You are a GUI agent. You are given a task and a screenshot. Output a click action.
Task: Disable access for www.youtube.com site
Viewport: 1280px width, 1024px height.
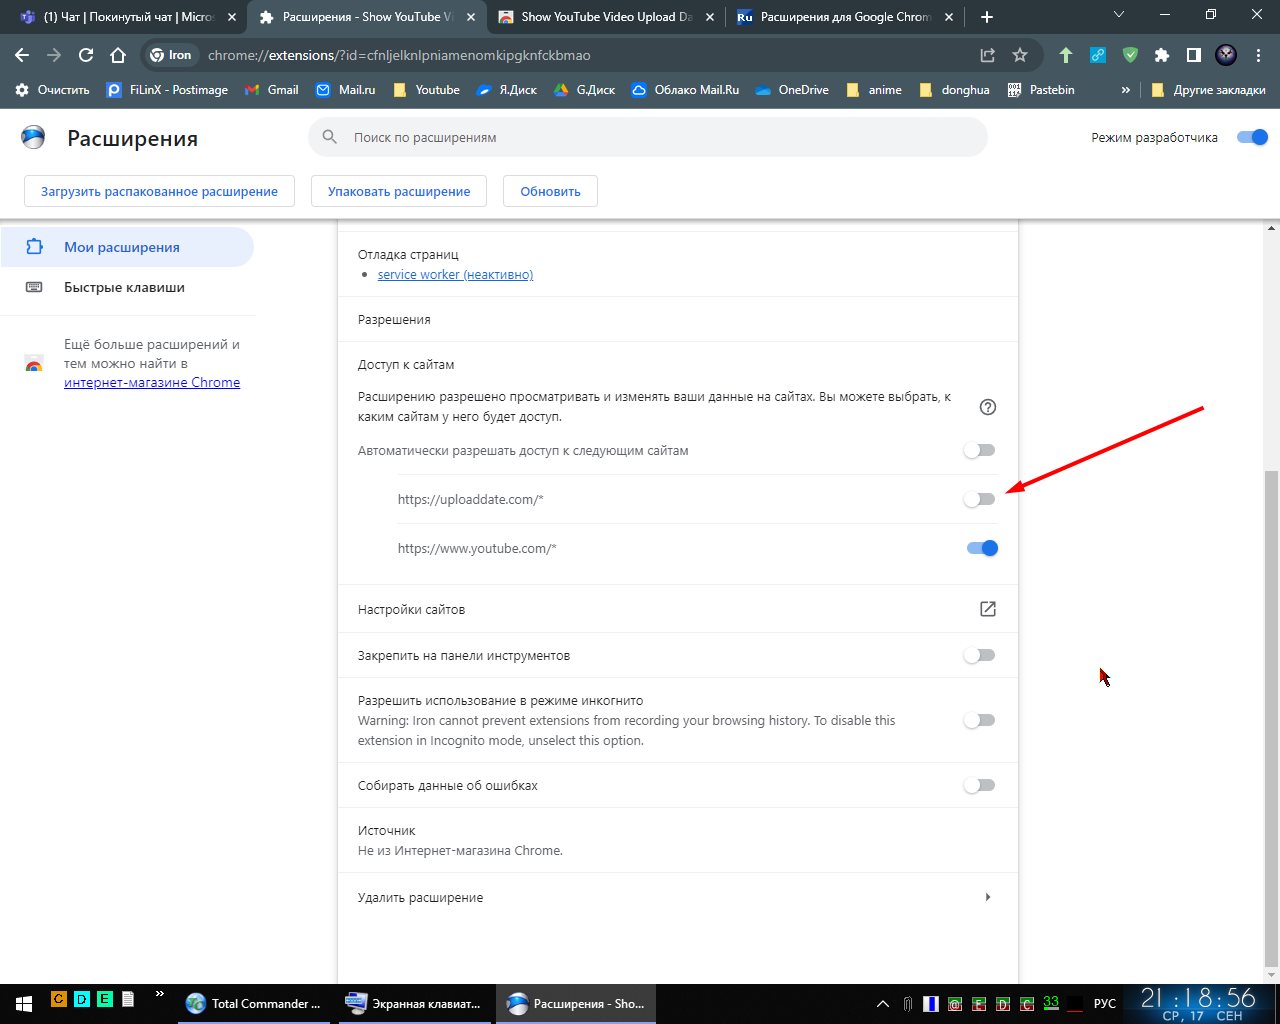tap(982, 548)
